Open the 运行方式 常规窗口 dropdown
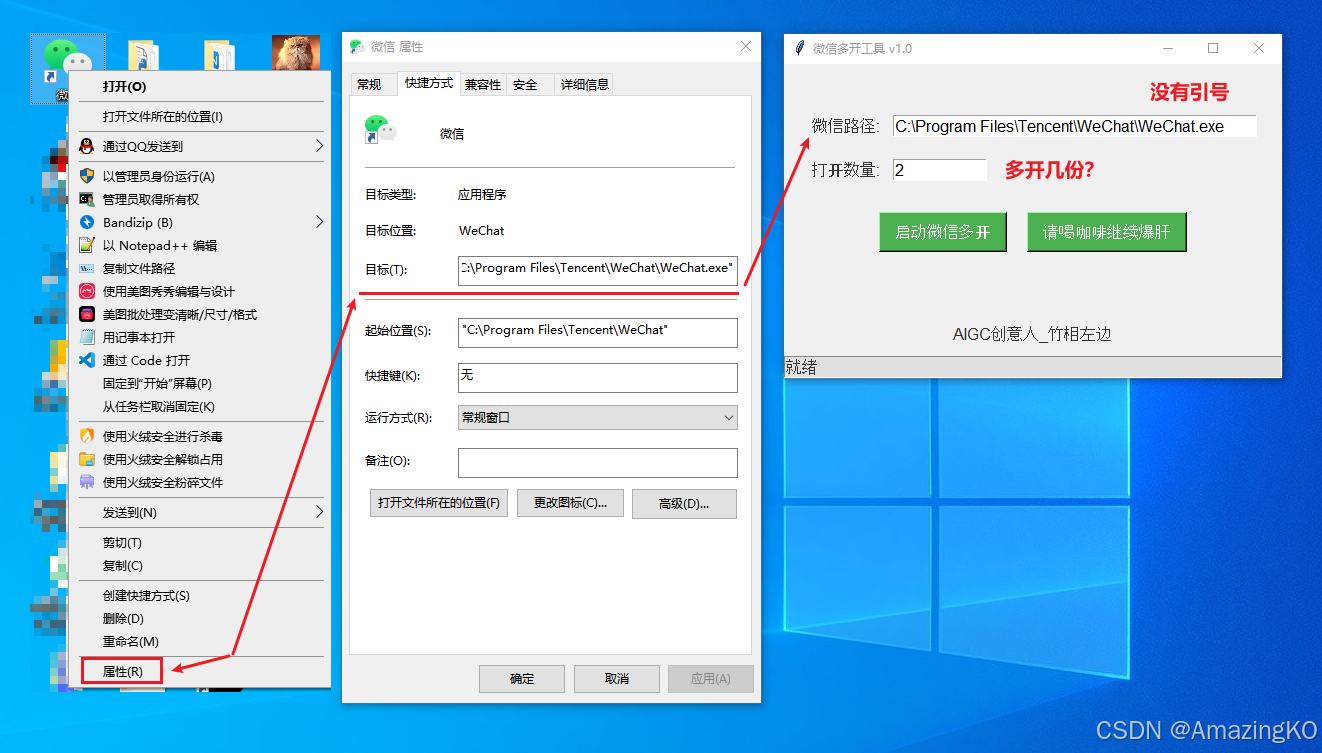 click(x=598, y=418)
